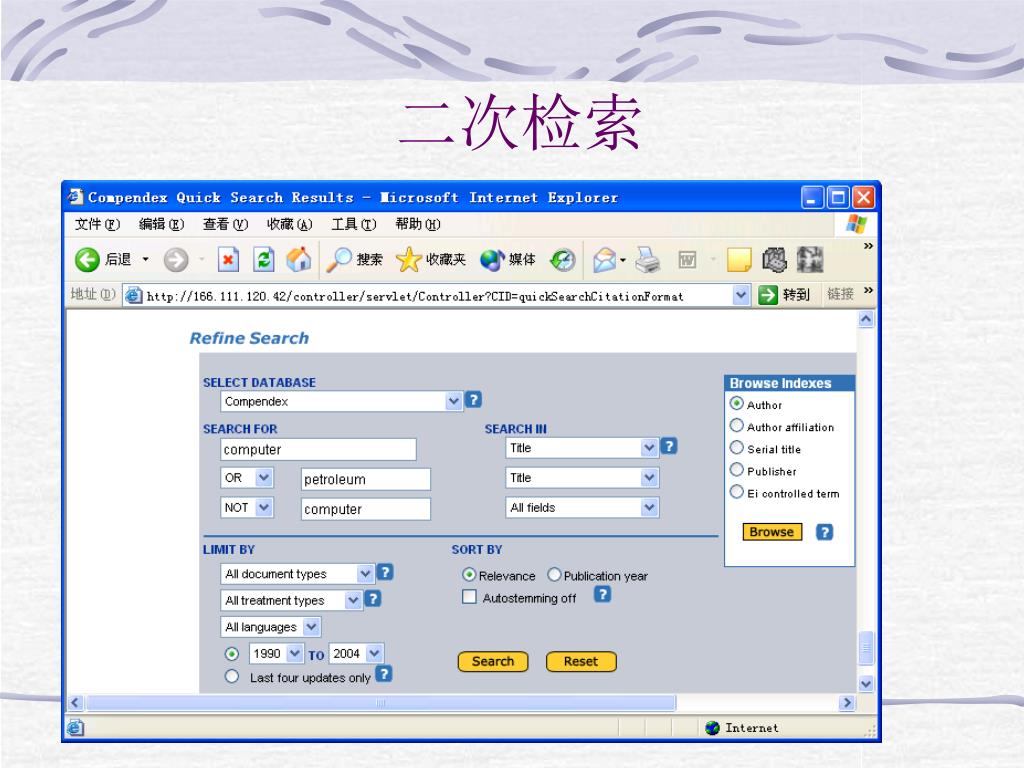Click the Browse button

(x=772, y=532)
